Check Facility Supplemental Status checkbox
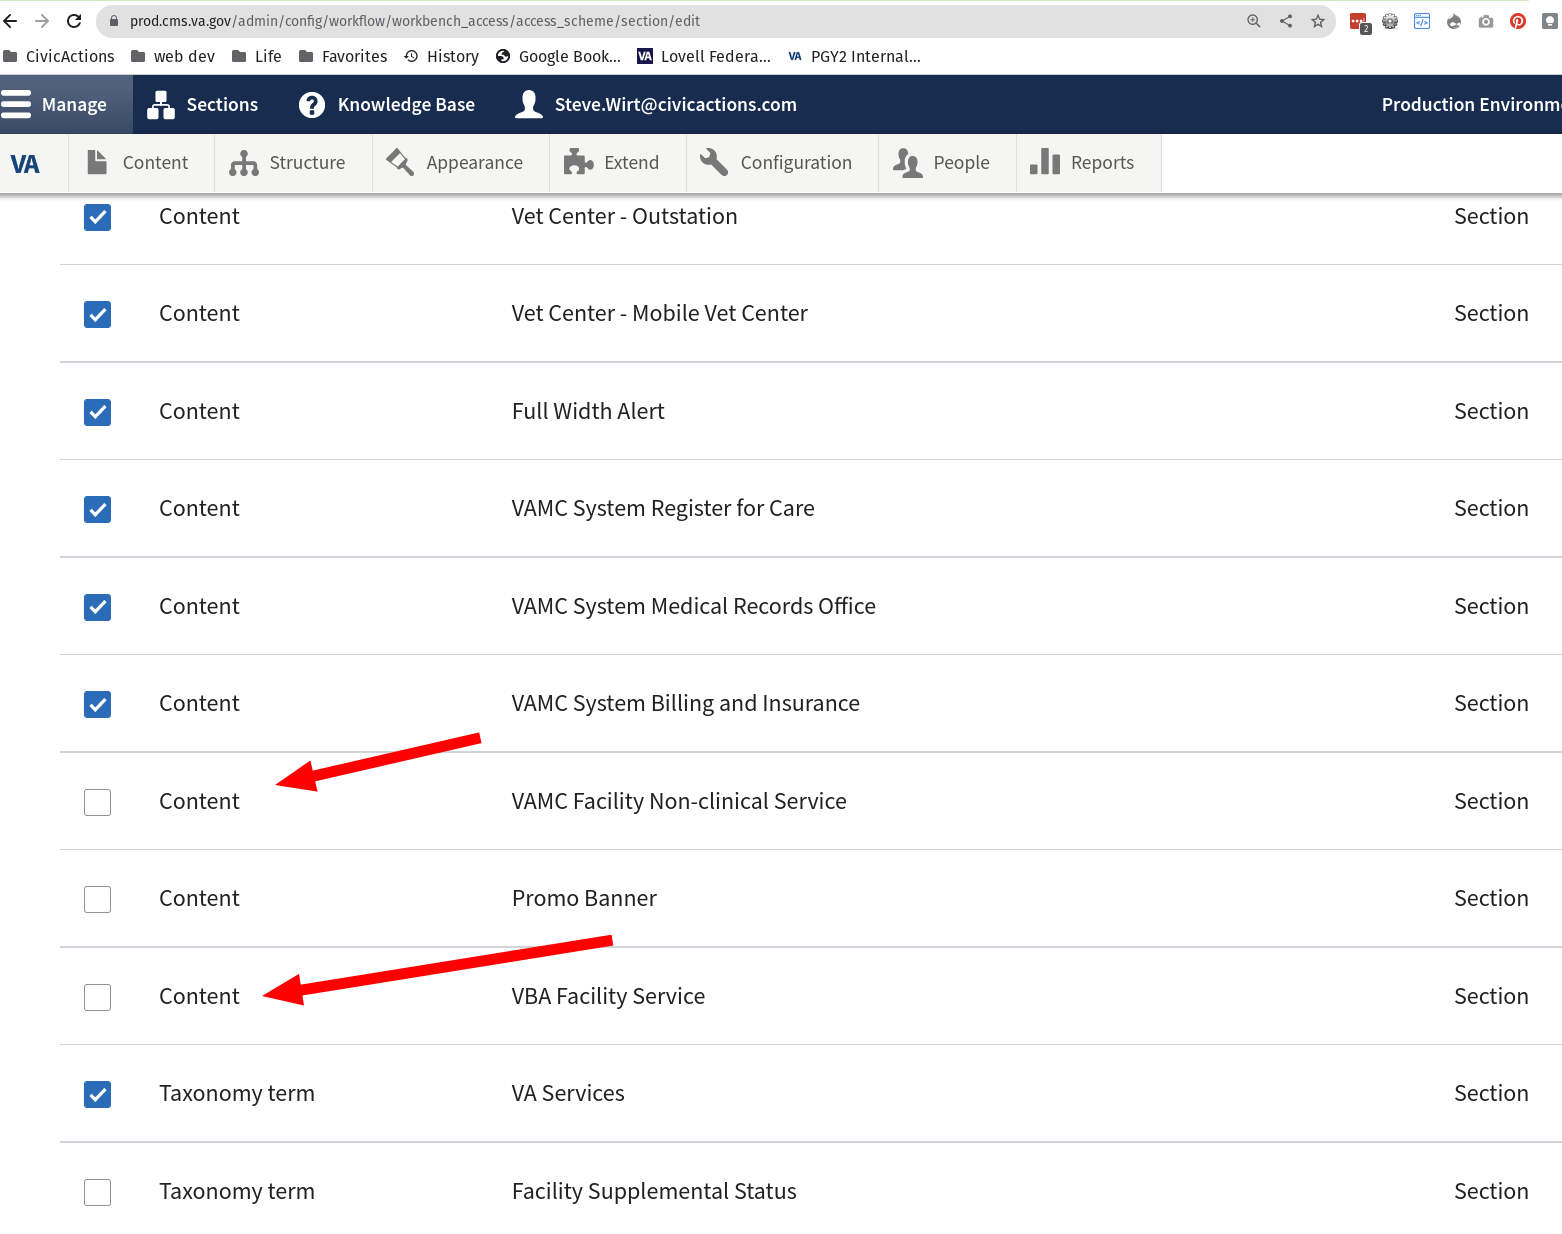Screen dimensions: 1562x1234 tap(97, 1192)
